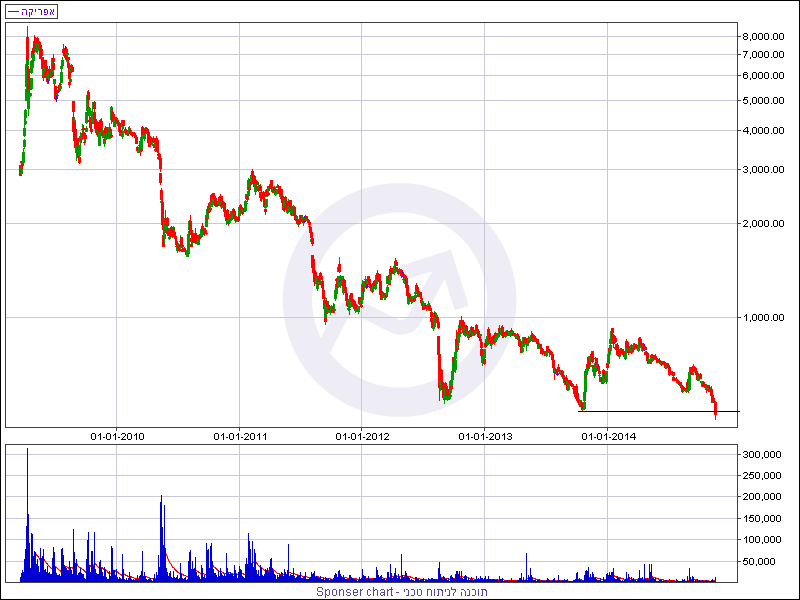Select the 250,000 volume axis label
Viewport: 800px width, 600px height.
[762, 476]
